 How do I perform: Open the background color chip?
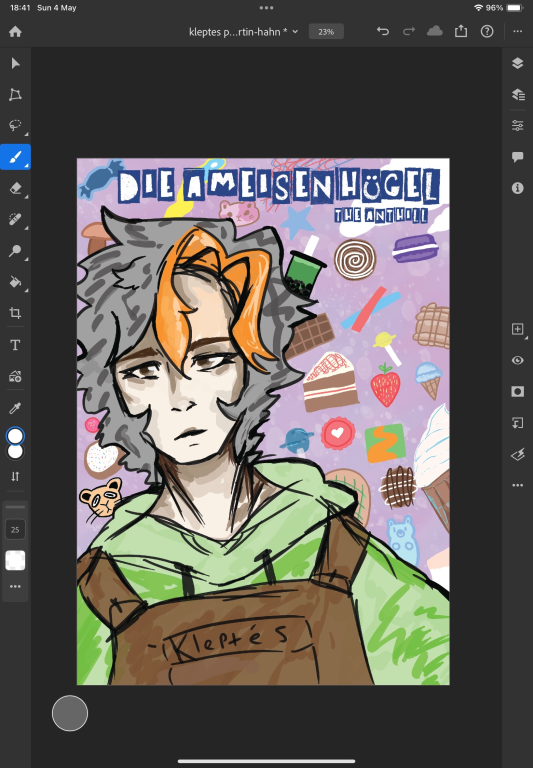(15, 452)
